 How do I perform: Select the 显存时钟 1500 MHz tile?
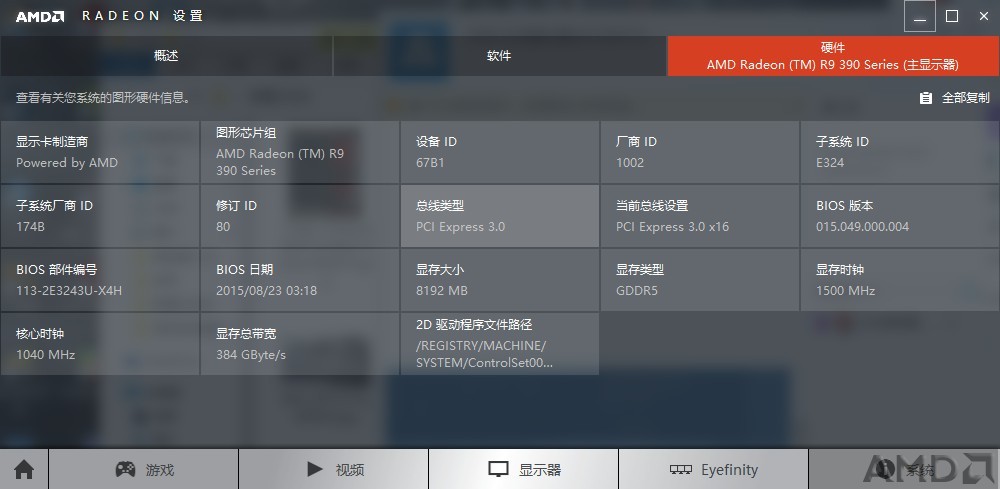[x=900, y=280]
